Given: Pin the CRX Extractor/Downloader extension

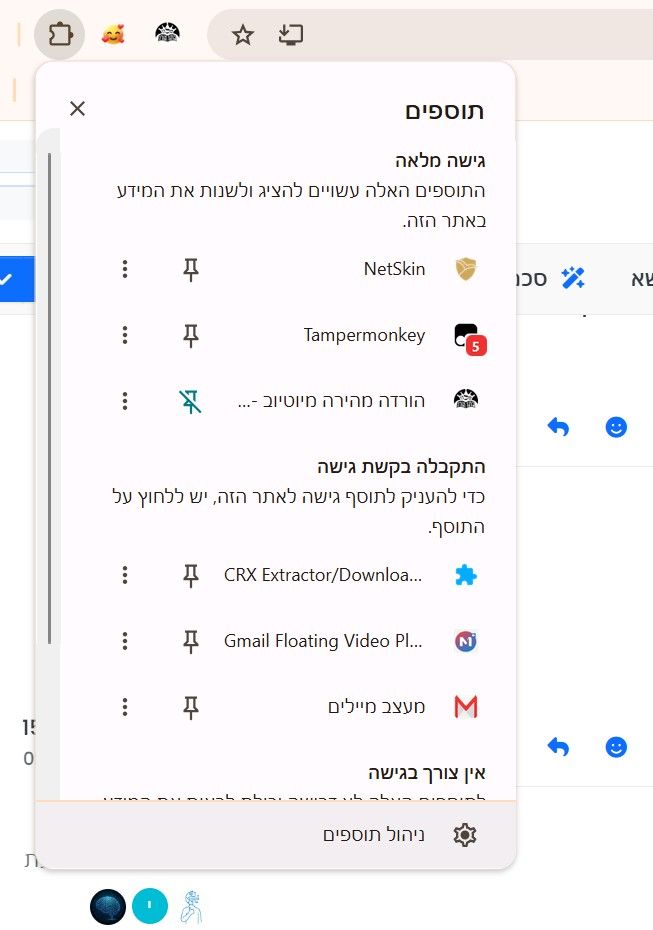Looking at the screenshot, I should pos(190,575).
